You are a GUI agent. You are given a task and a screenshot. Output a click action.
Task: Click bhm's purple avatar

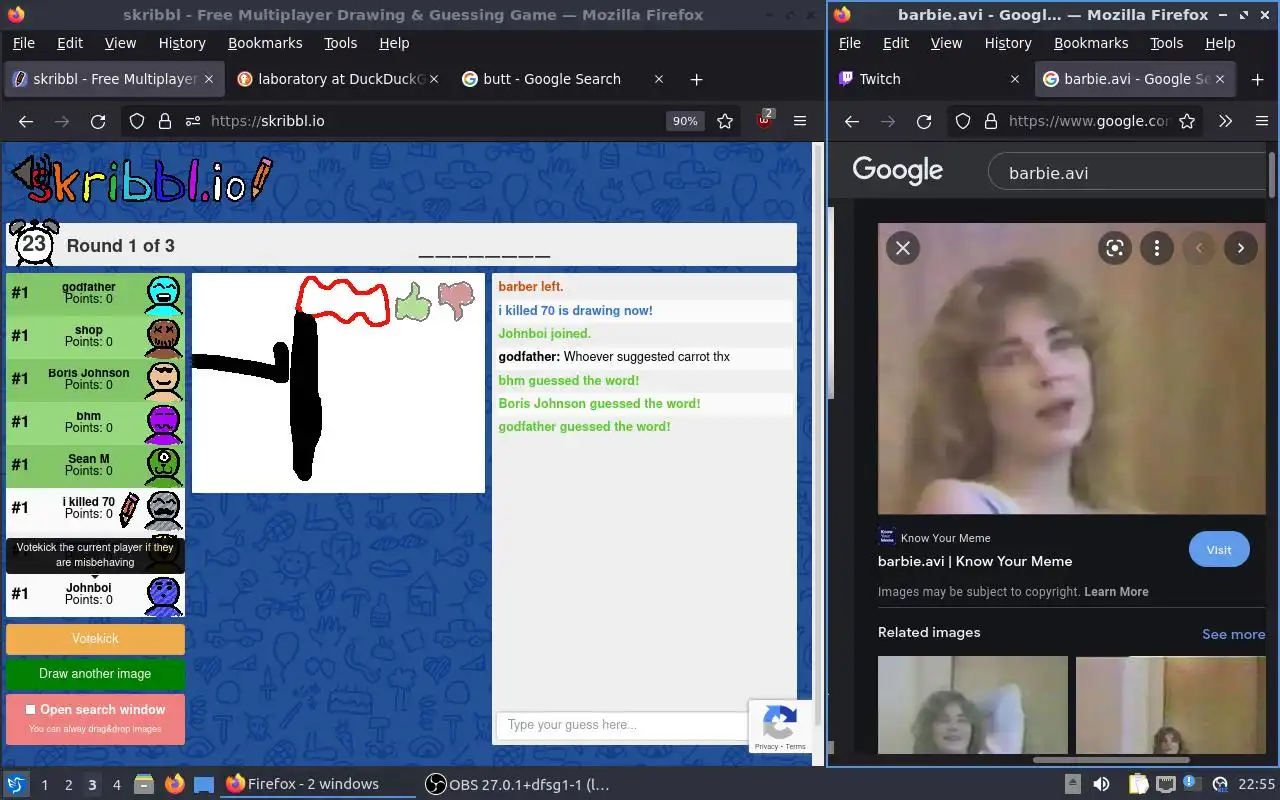(x=164, y=422)
